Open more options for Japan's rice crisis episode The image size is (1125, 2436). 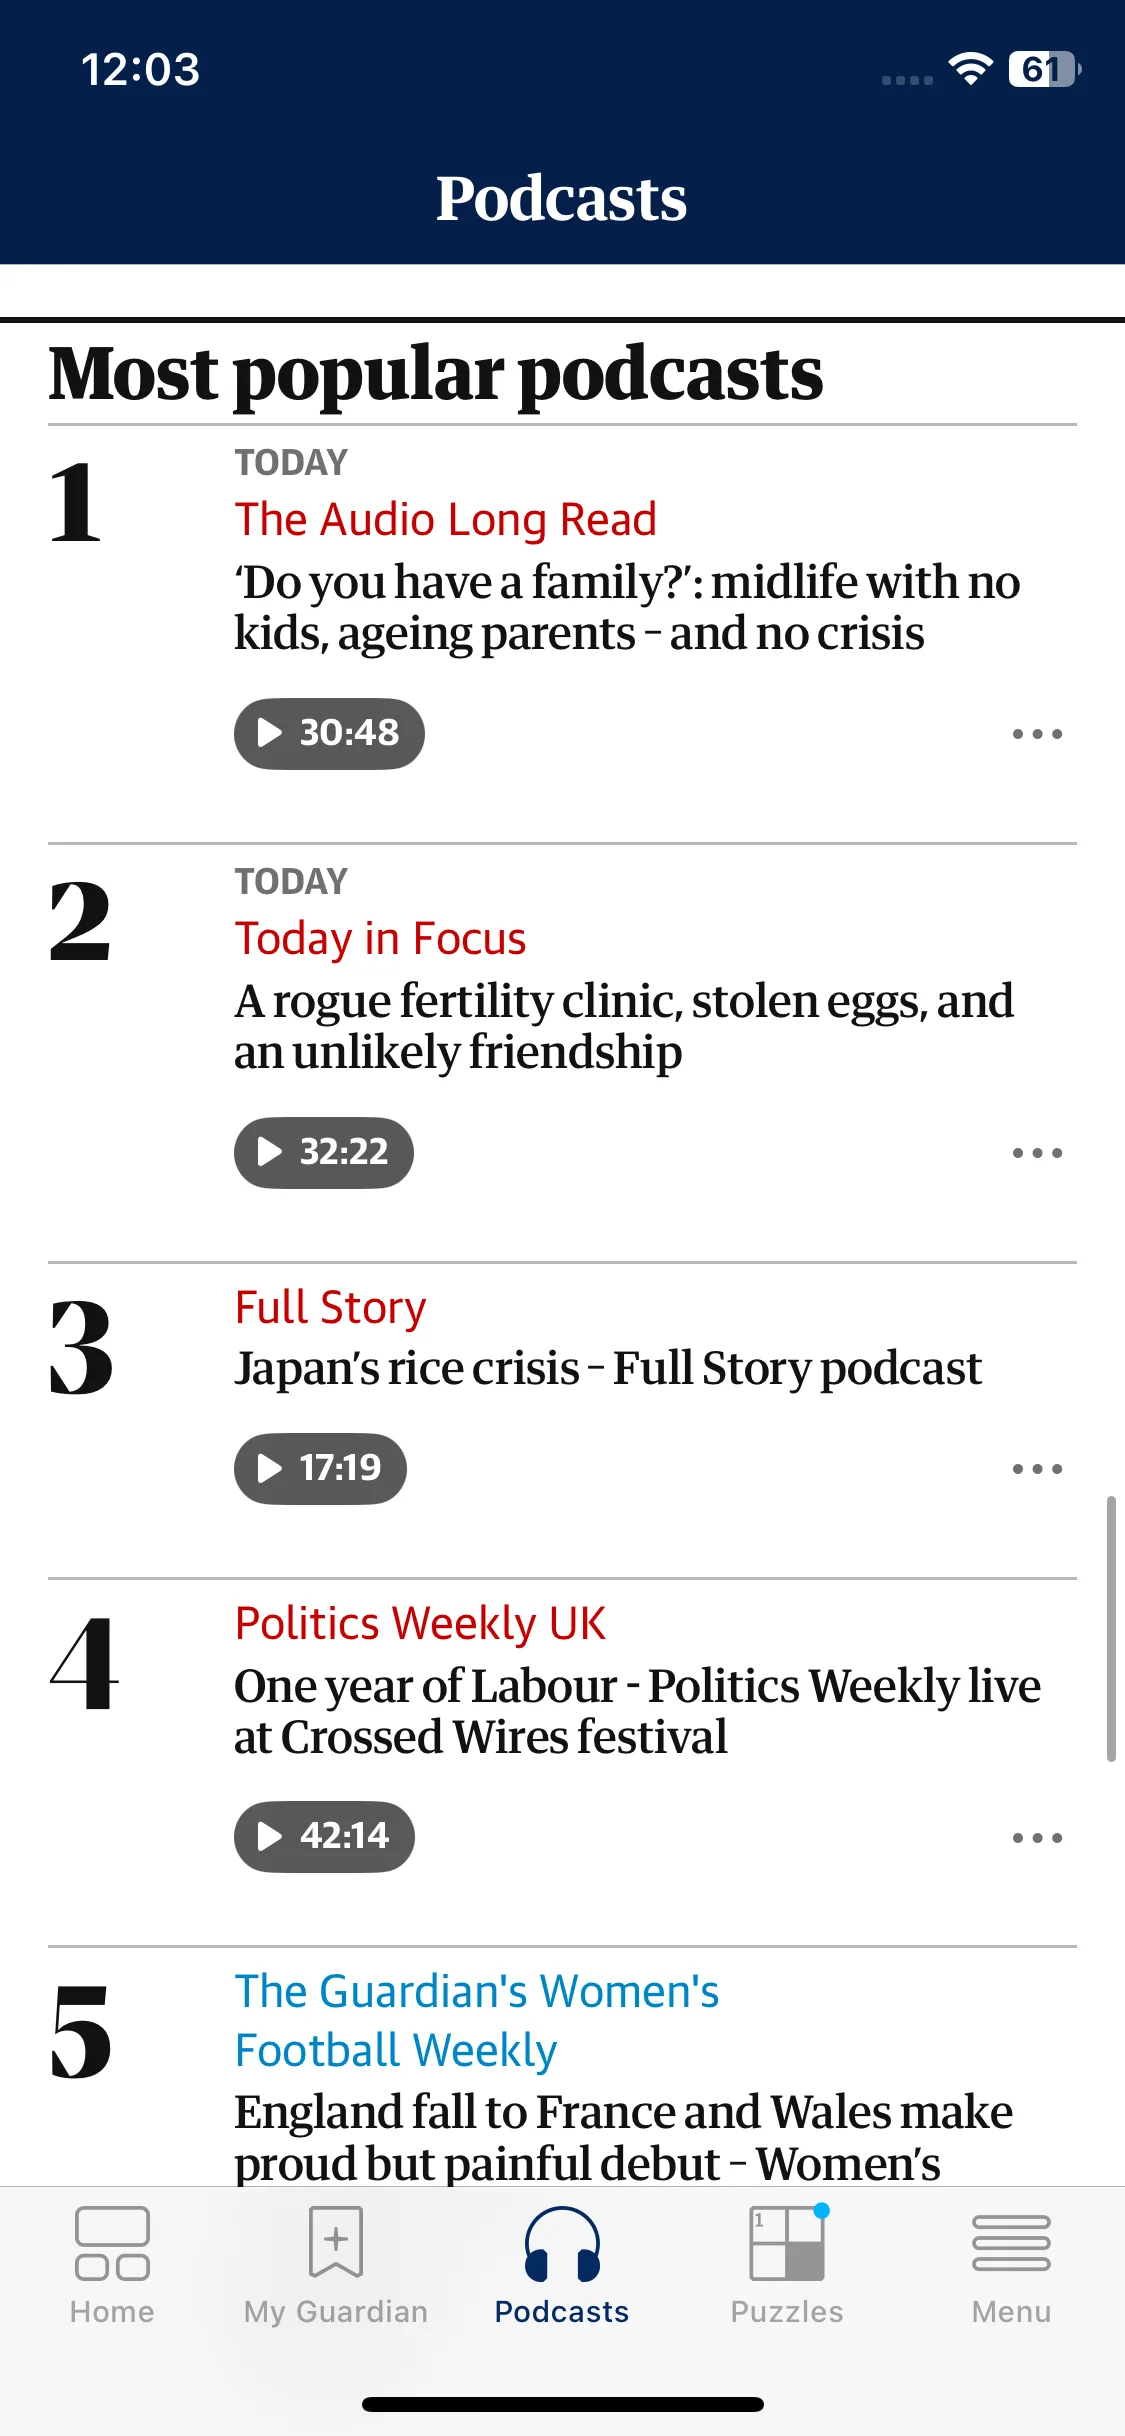[1037, 1469]
